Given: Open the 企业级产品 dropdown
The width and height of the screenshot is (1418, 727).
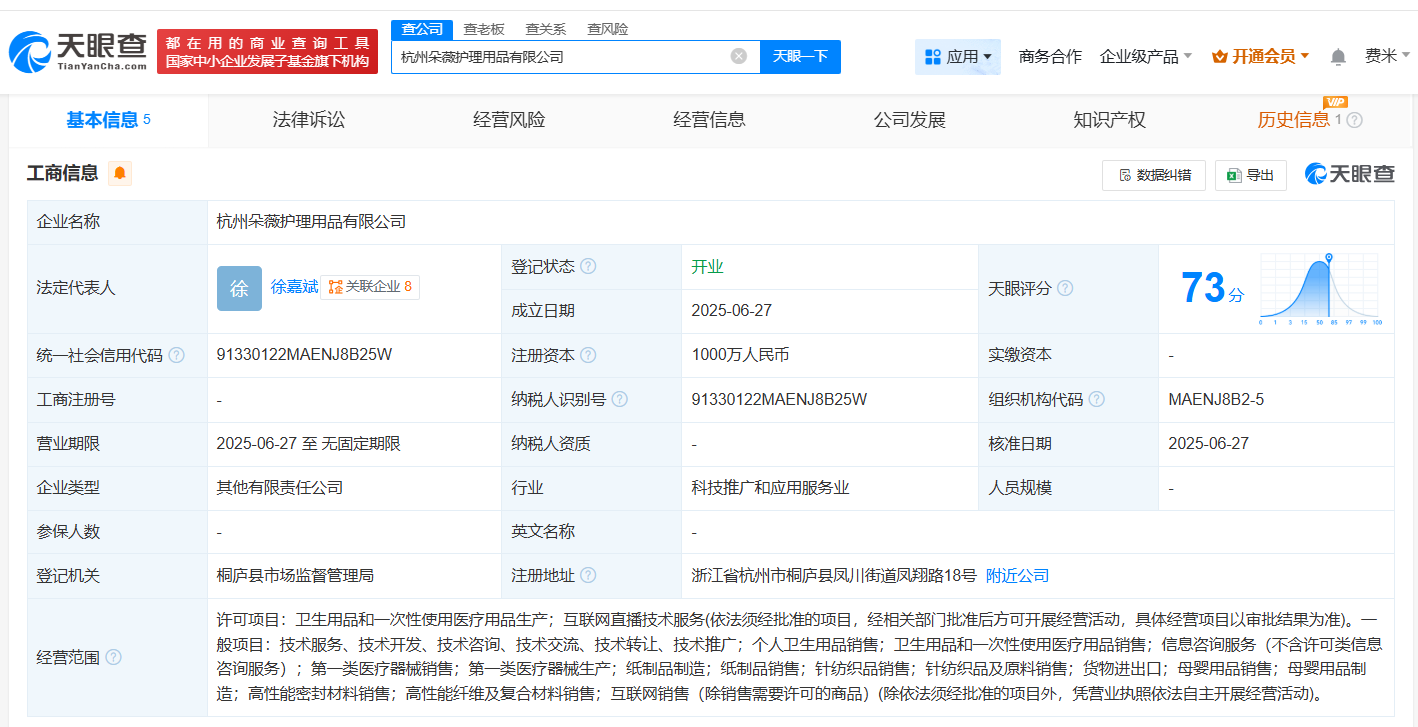Looking at the screenshot, I should [1145, 57].
